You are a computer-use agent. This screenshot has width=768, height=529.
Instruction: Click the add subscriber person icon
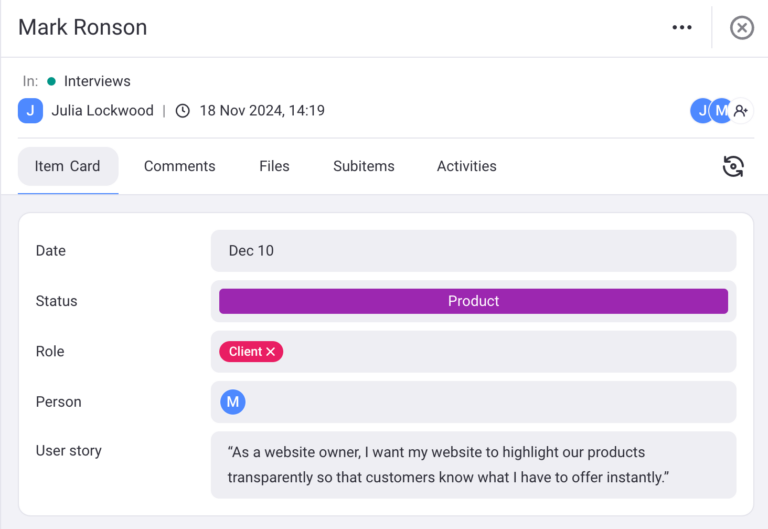coord(741,111)
